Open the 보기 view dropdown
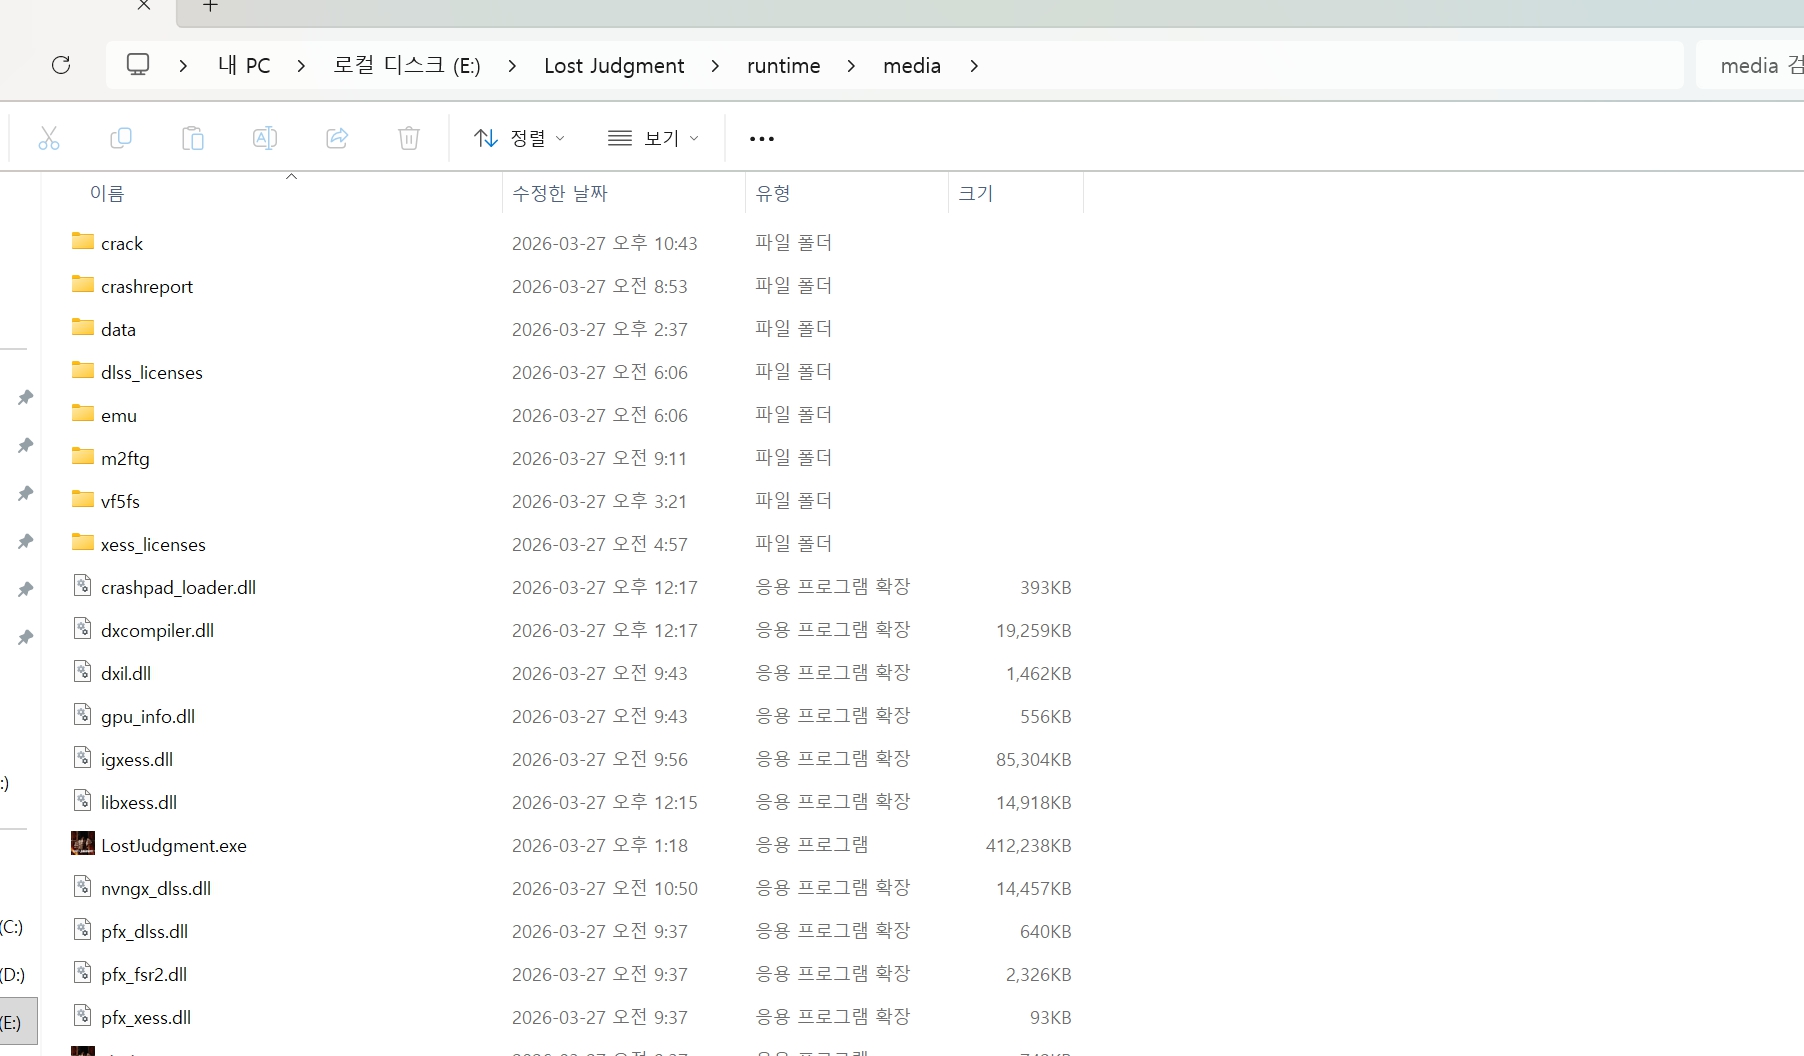Image resolution: width=1804 pixels, height=1056 pixels. (653, 138)
